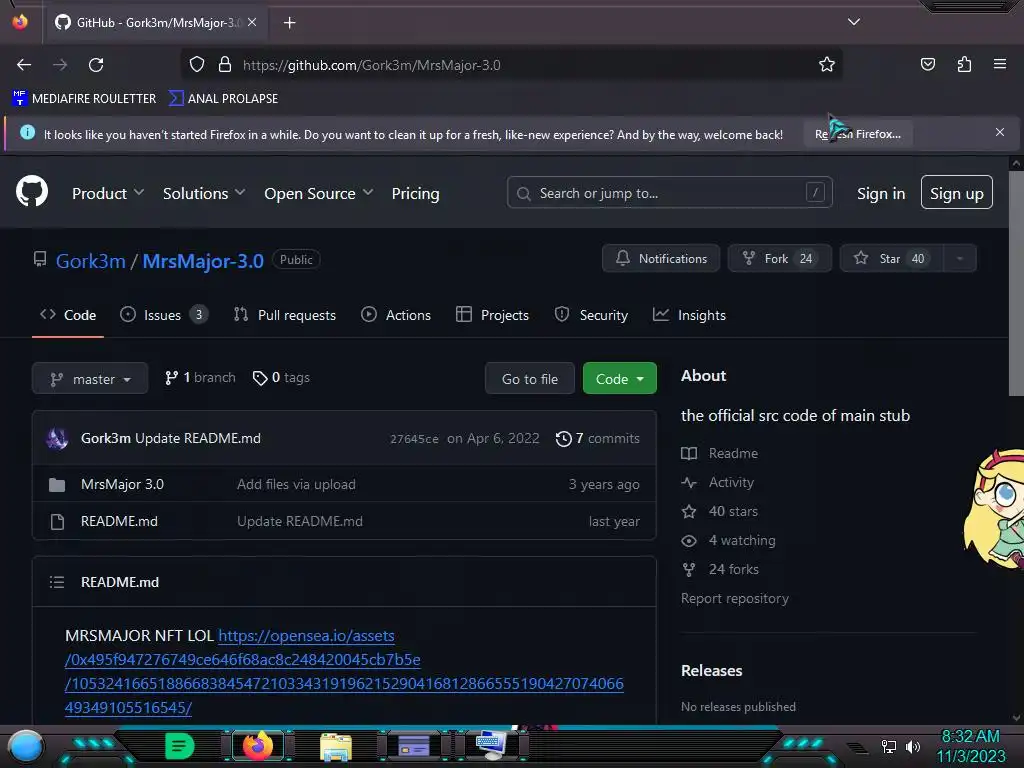Click the Notifications bell button
1024x768 pixels.
tap(661, 258)
